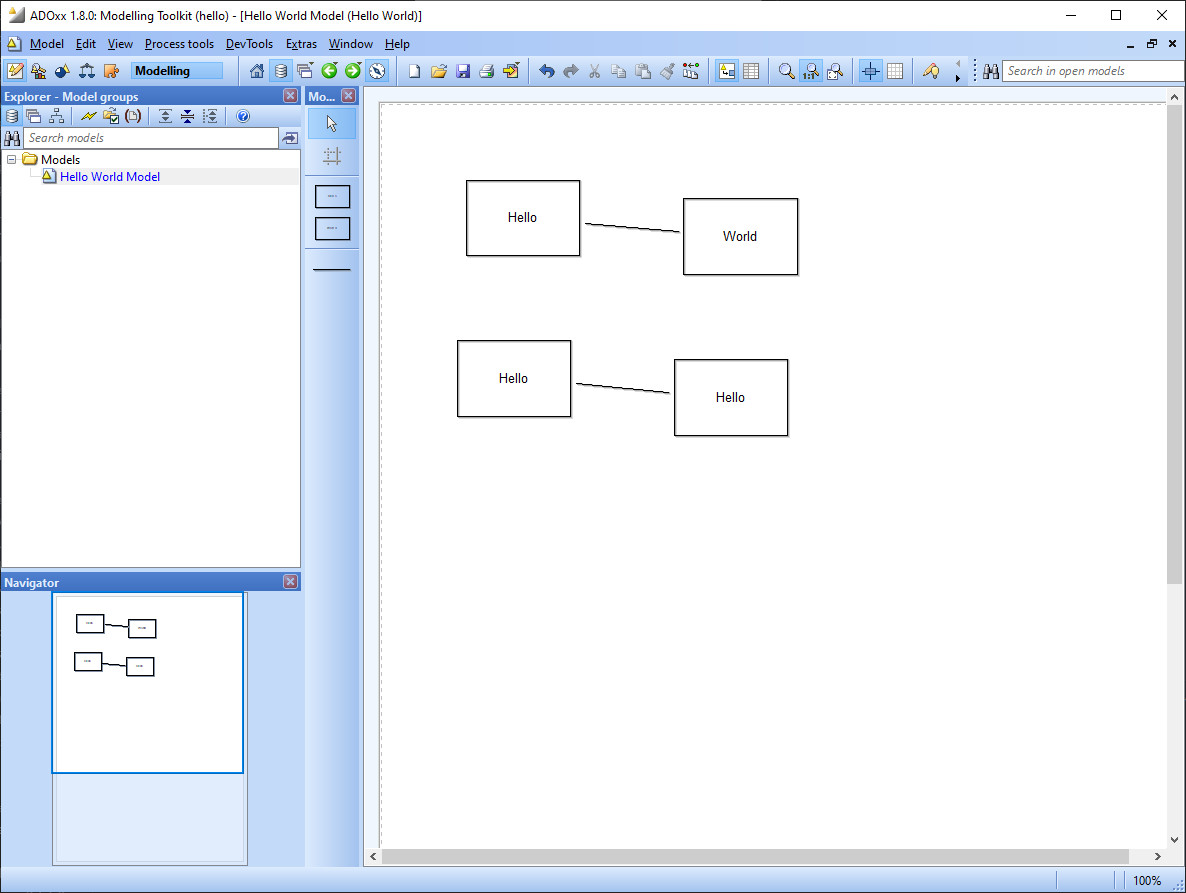Open Explorer help question mark icon

tap(243, 116)
